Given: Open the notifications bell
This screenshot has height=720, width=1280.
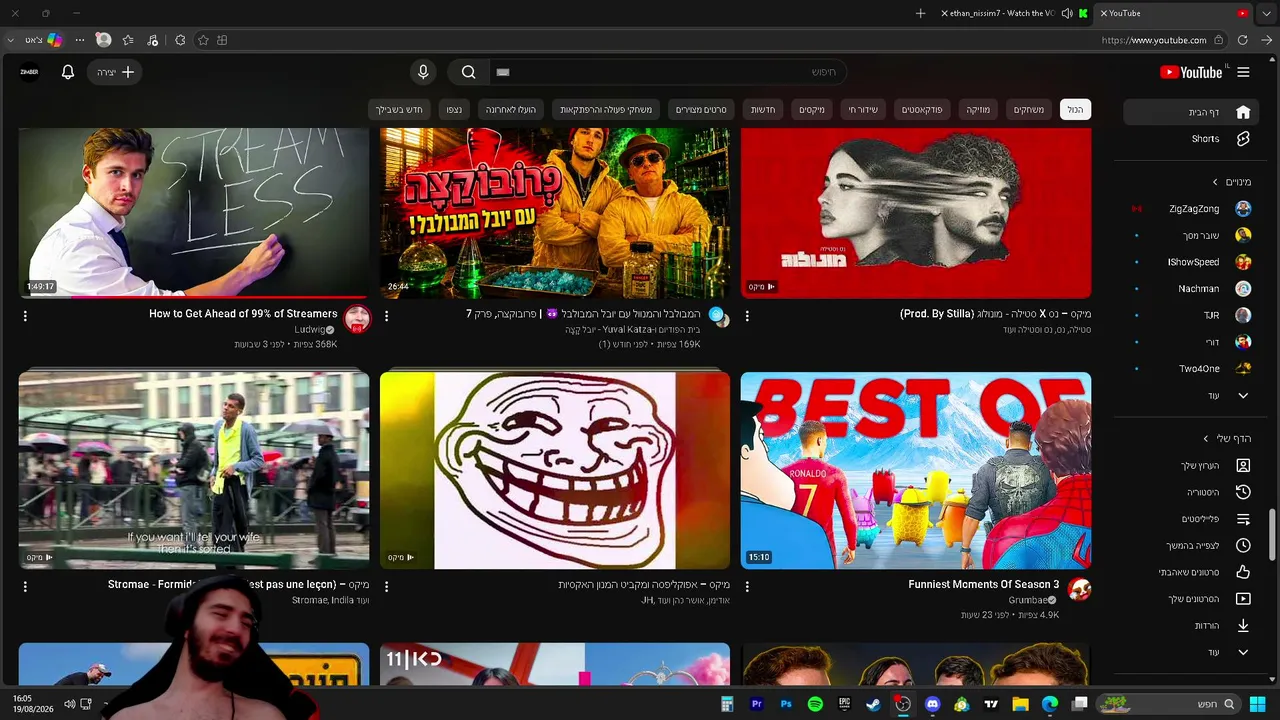Looking at the screenshot, I should coord(68,72).
